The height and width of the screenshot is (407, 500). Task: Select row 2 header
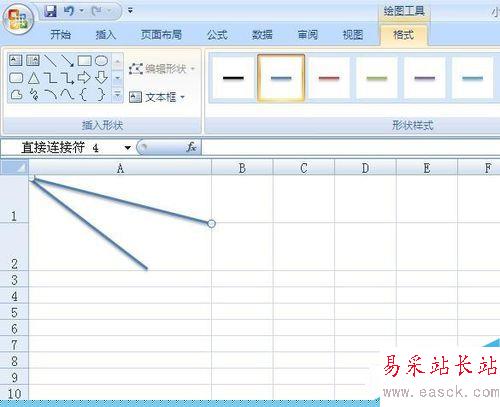click(x=14, y=247)
